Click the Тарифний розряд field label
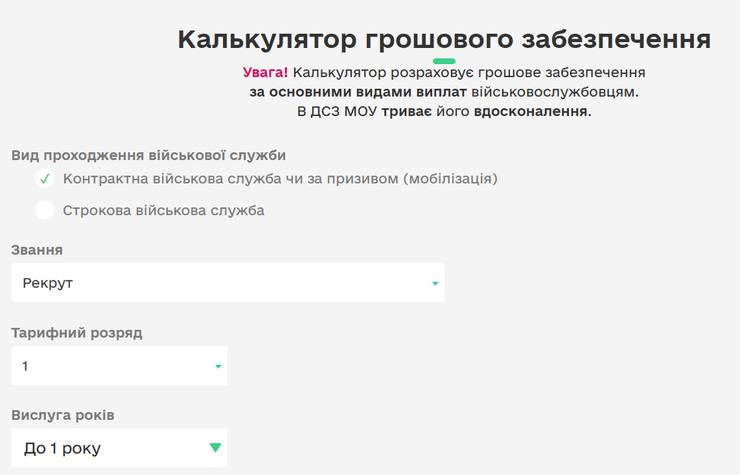740x475 pixels. pyautogui.click(x=77, y=333)
